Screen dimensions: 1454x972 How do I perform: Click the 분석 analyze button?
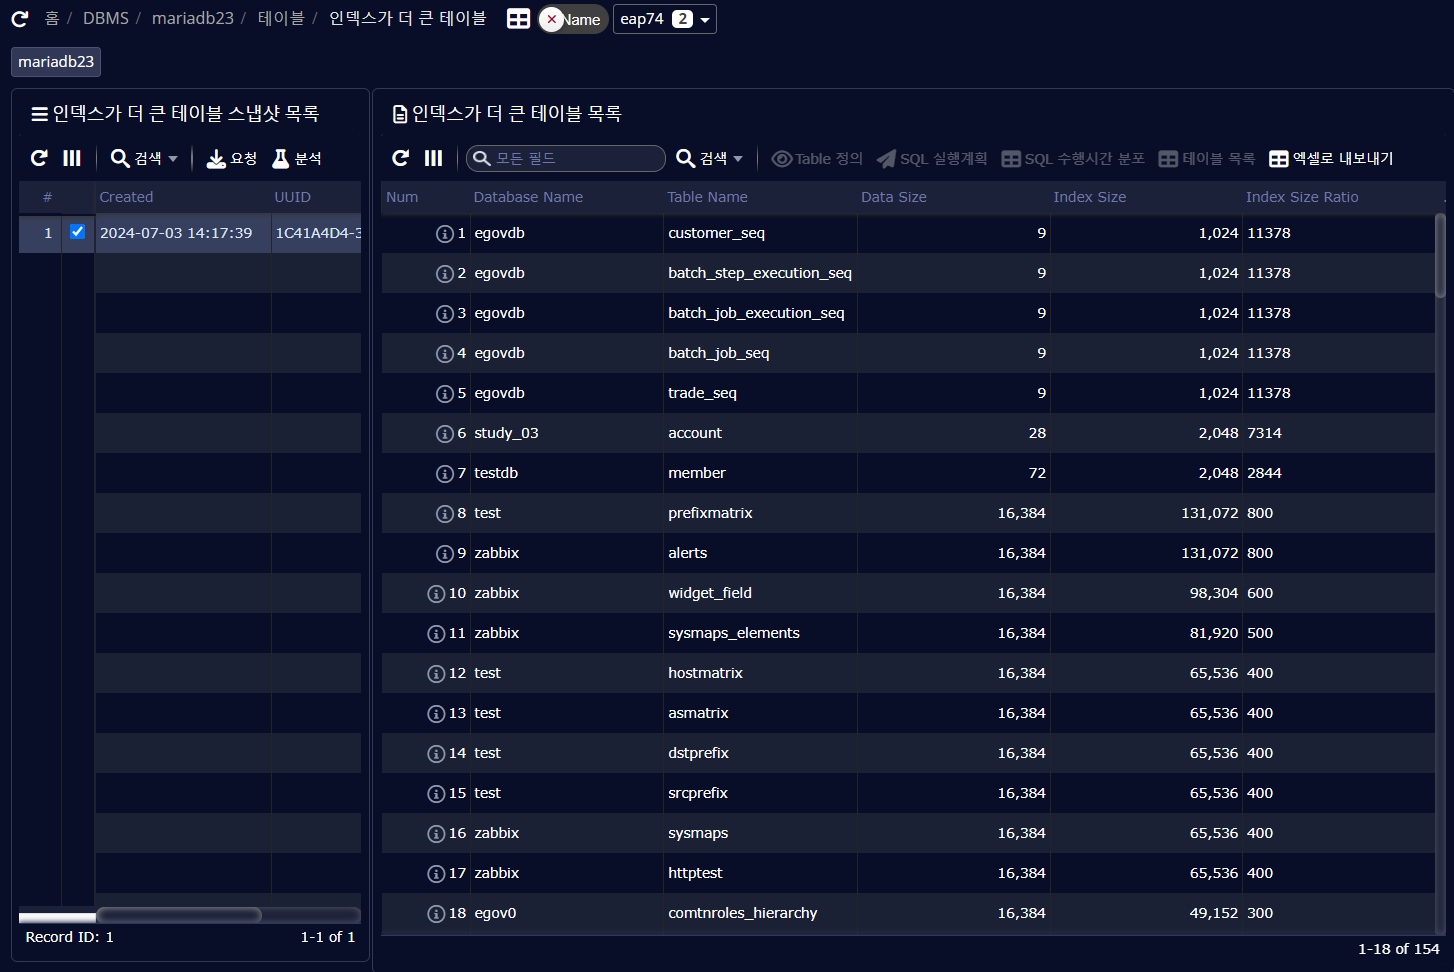[297, 158]
